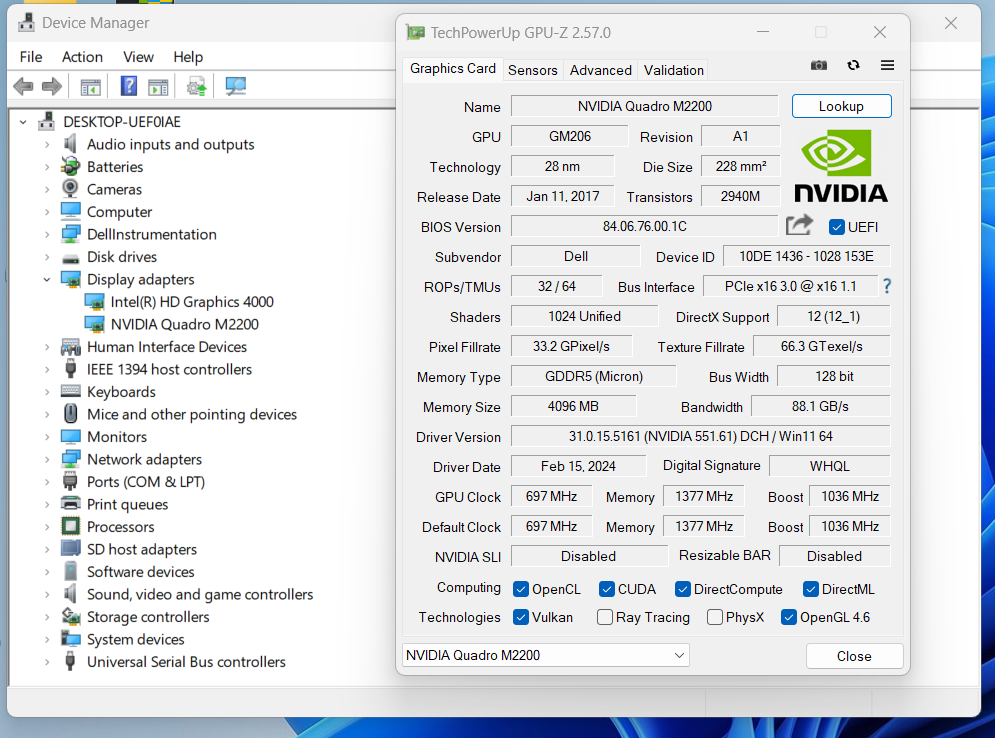Open the GPU-Z hamburger menu
995x738 pixels.
(887, 65)
